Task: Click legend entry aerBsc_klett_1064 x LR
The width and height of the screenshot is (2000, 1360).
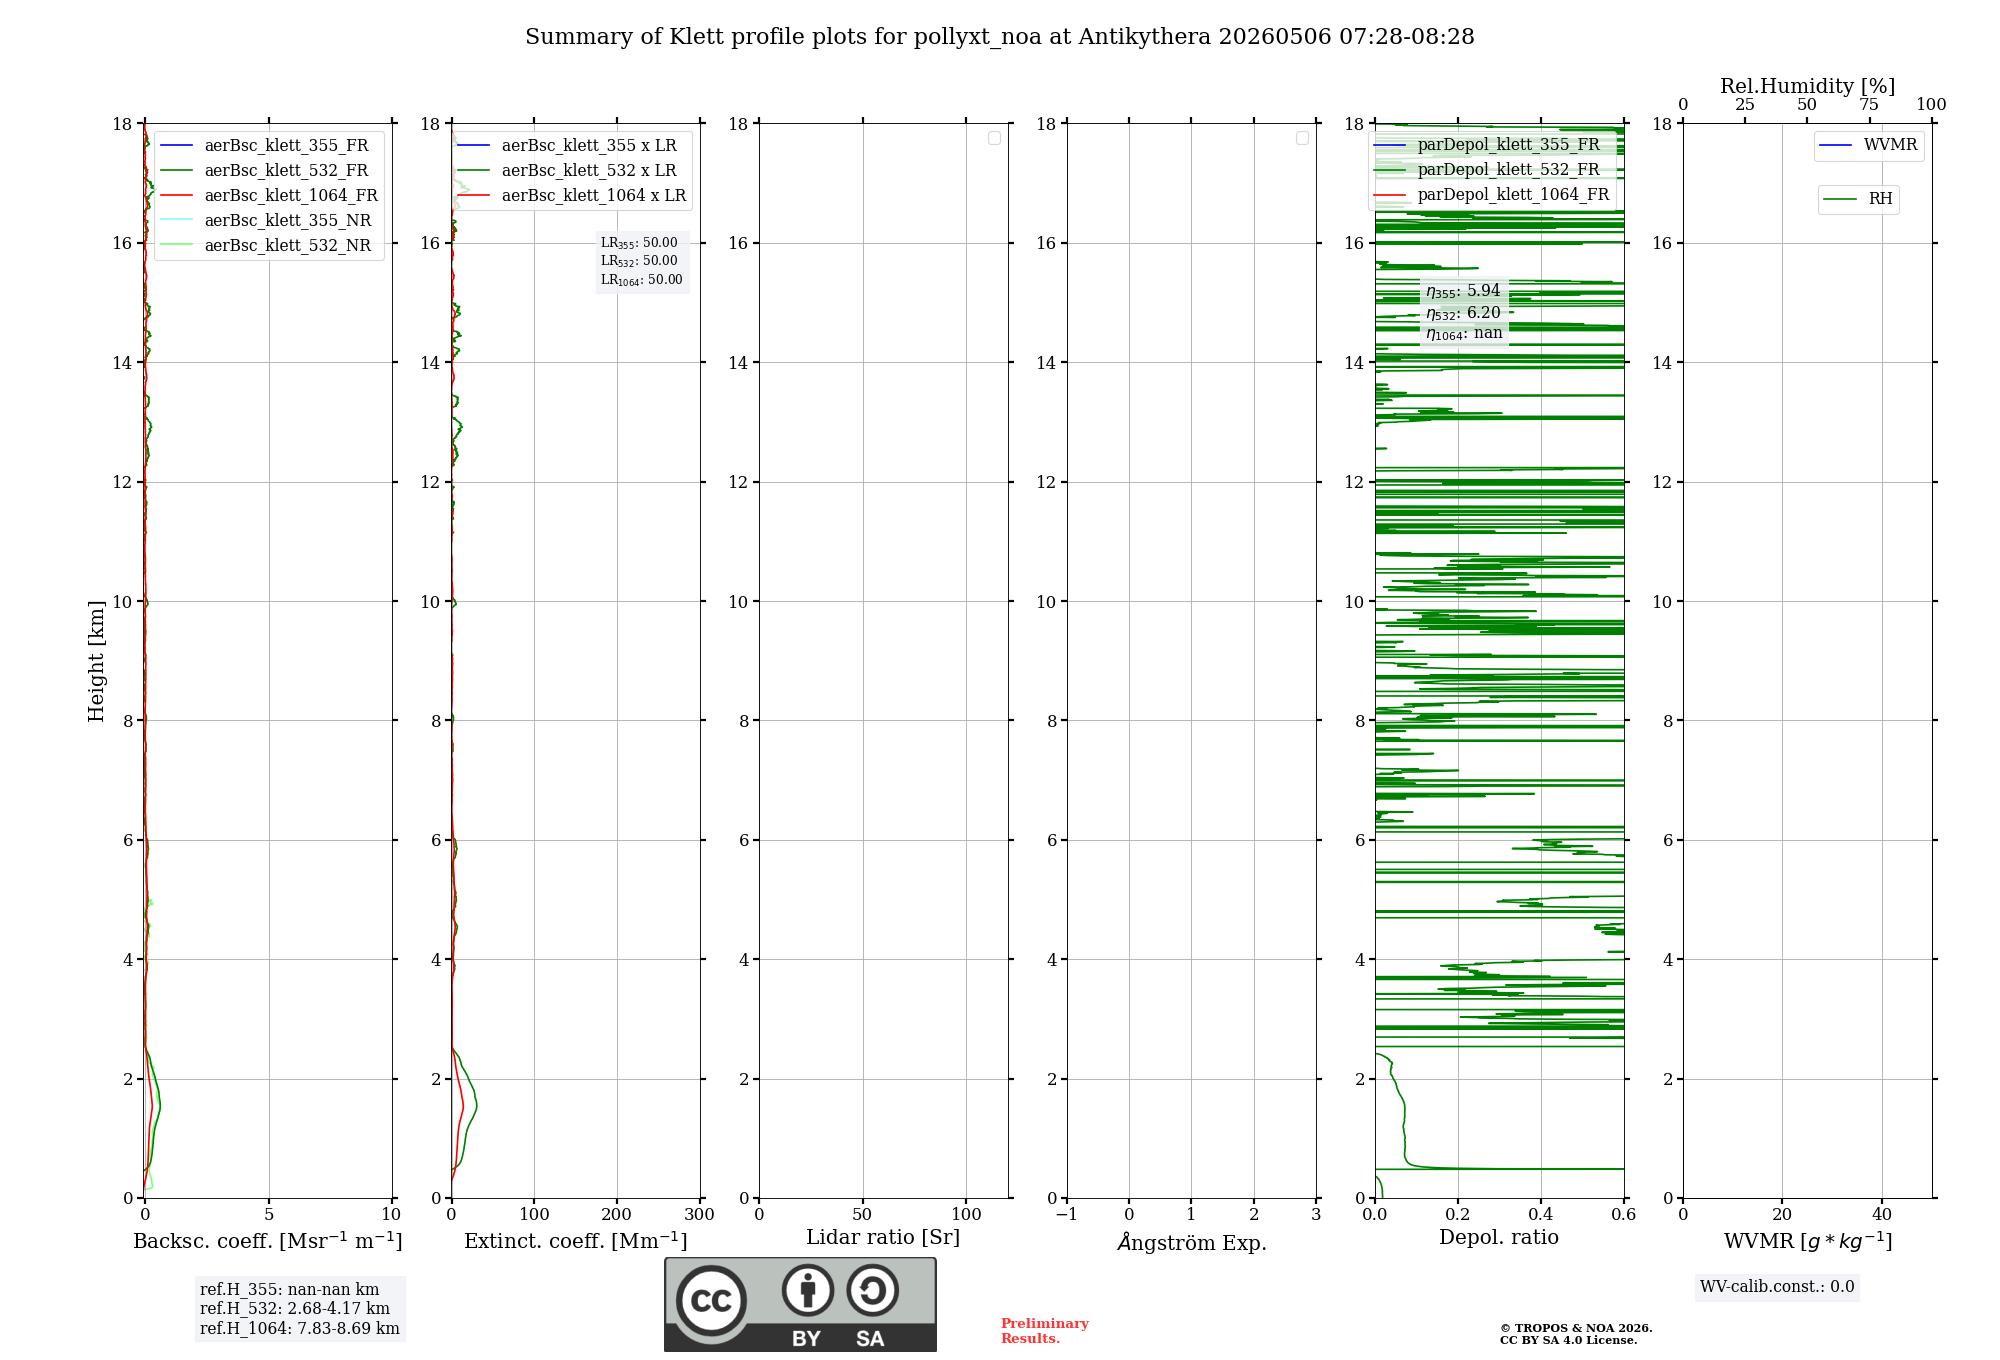Action: pos(572,195)
